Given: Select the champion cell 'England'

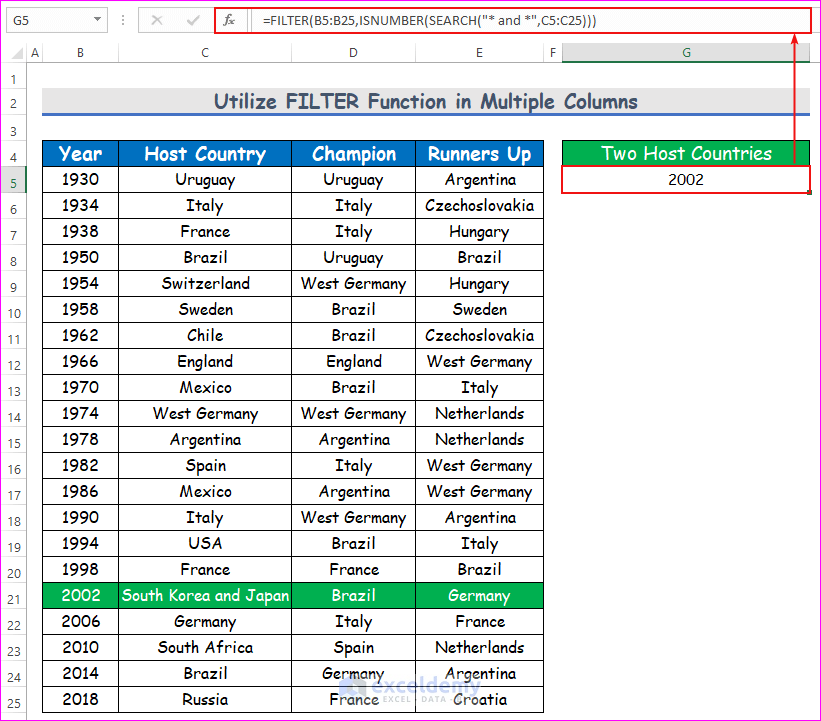Looking at the screenshot, I should (353, 361).
